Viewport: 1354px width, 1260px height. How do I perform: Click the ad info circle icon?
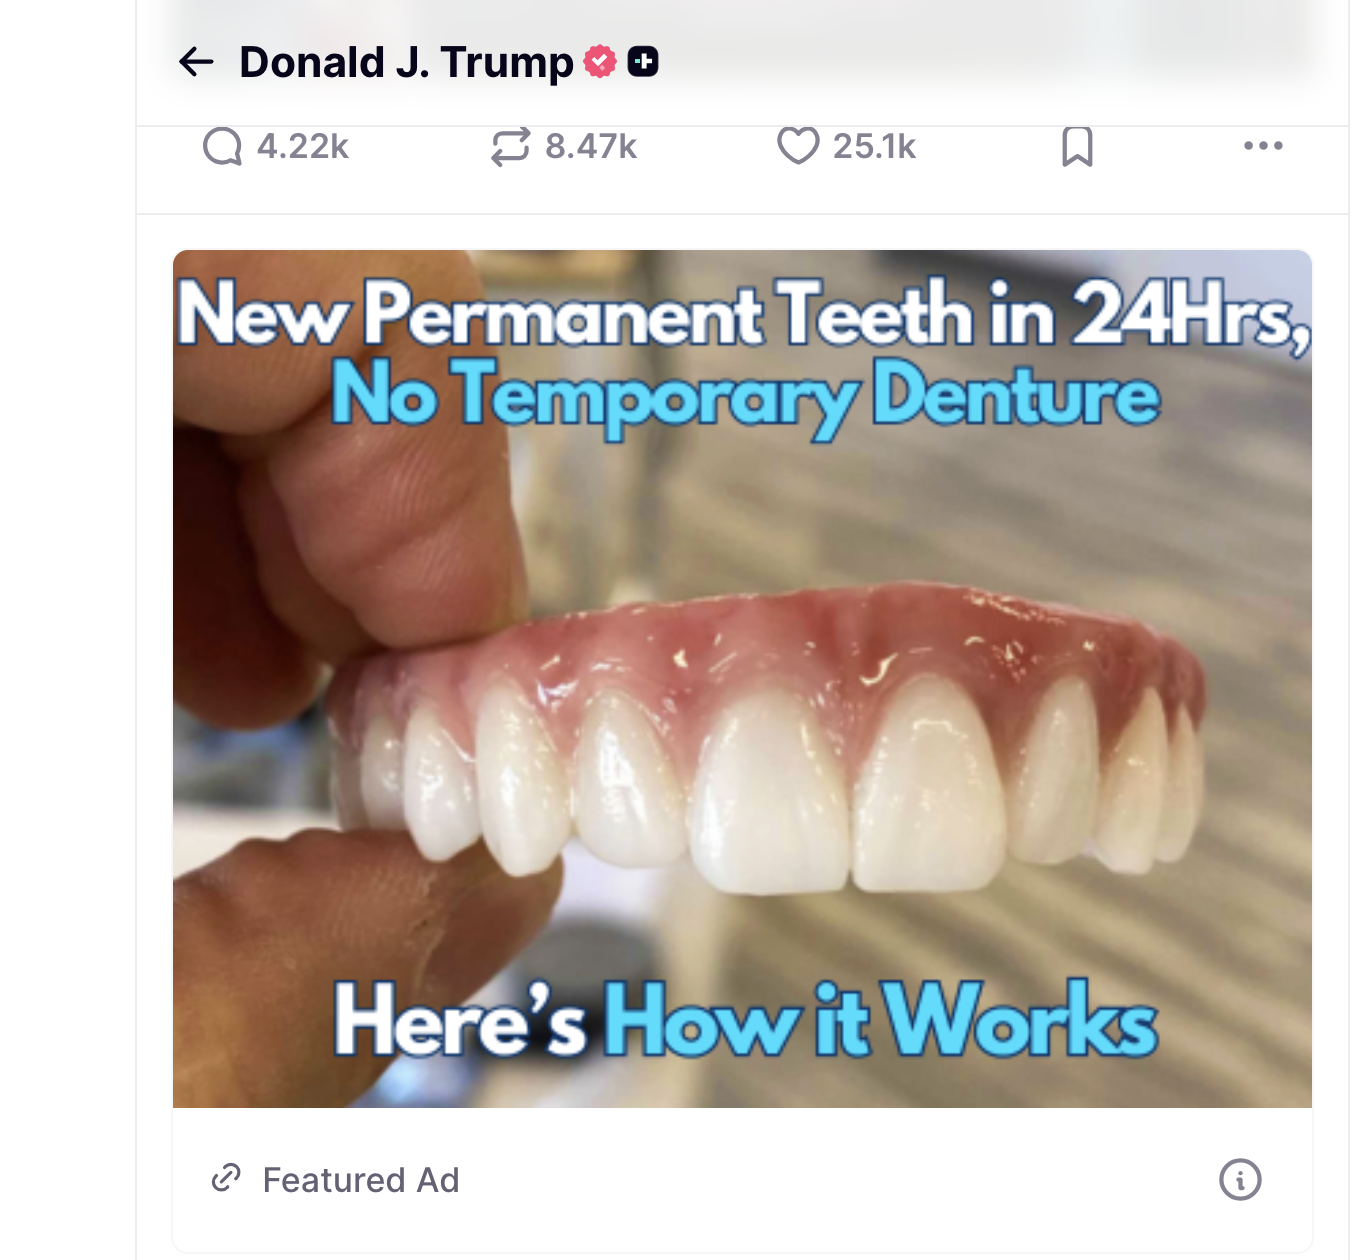coord(1240,1180)
